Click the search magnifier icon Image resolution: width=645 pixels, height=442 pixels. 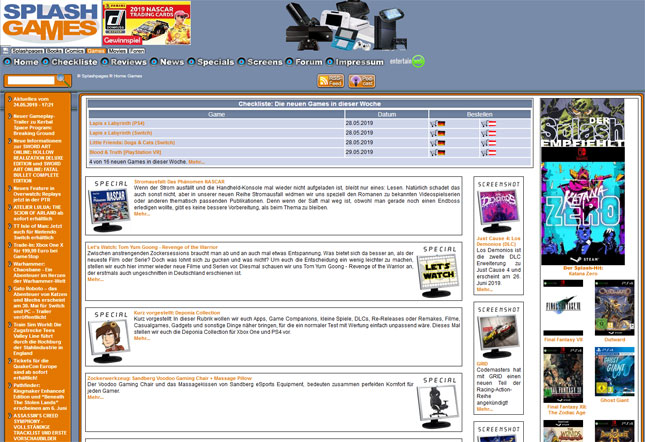63,80
